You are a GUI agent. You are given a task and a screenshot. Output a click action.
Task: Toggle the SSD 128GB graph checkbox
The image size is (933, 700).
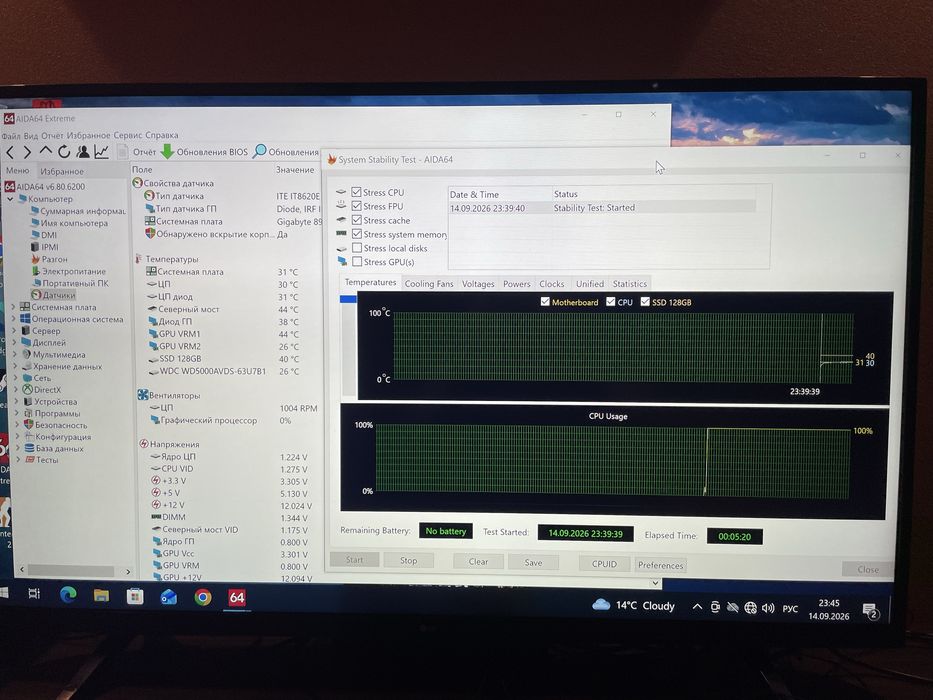pyautogui.click(x=645, y=302)
